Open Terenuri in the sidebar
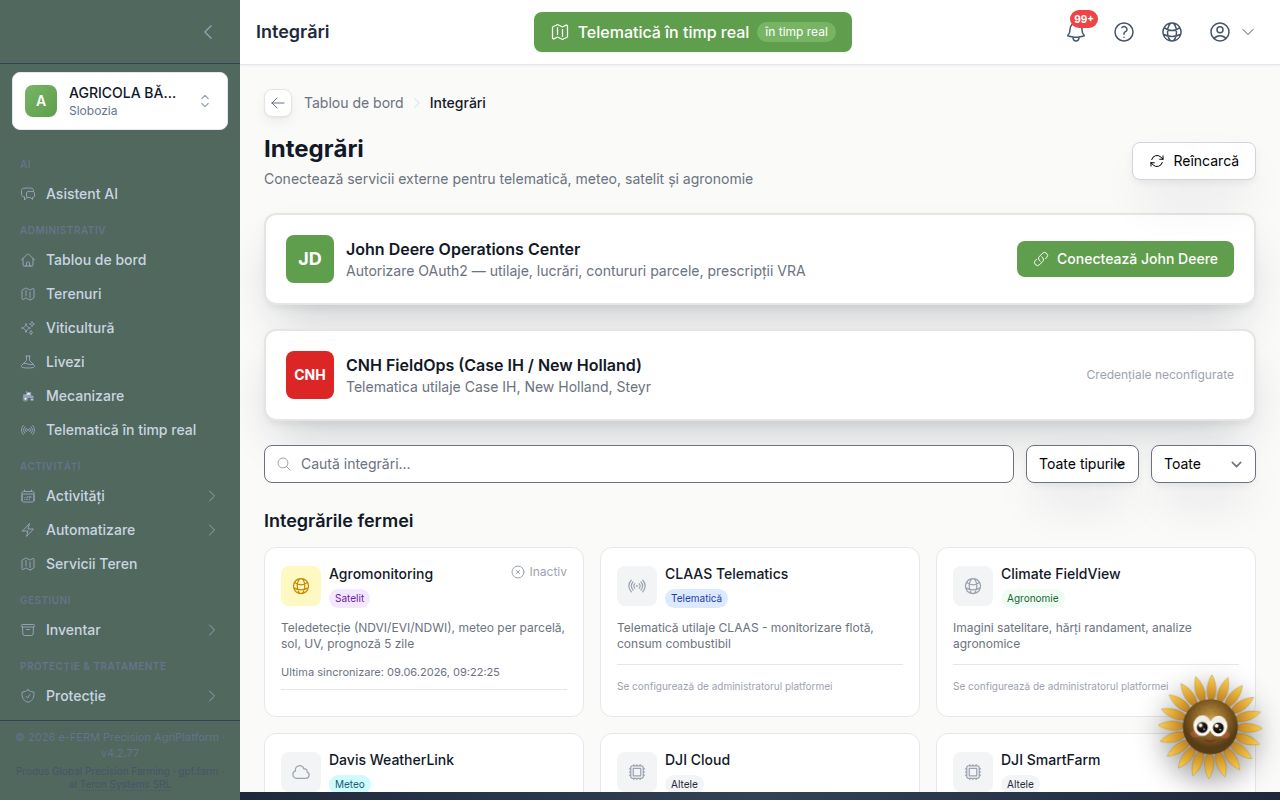This screenshot has height=800, width=1280. pos(120,294)
